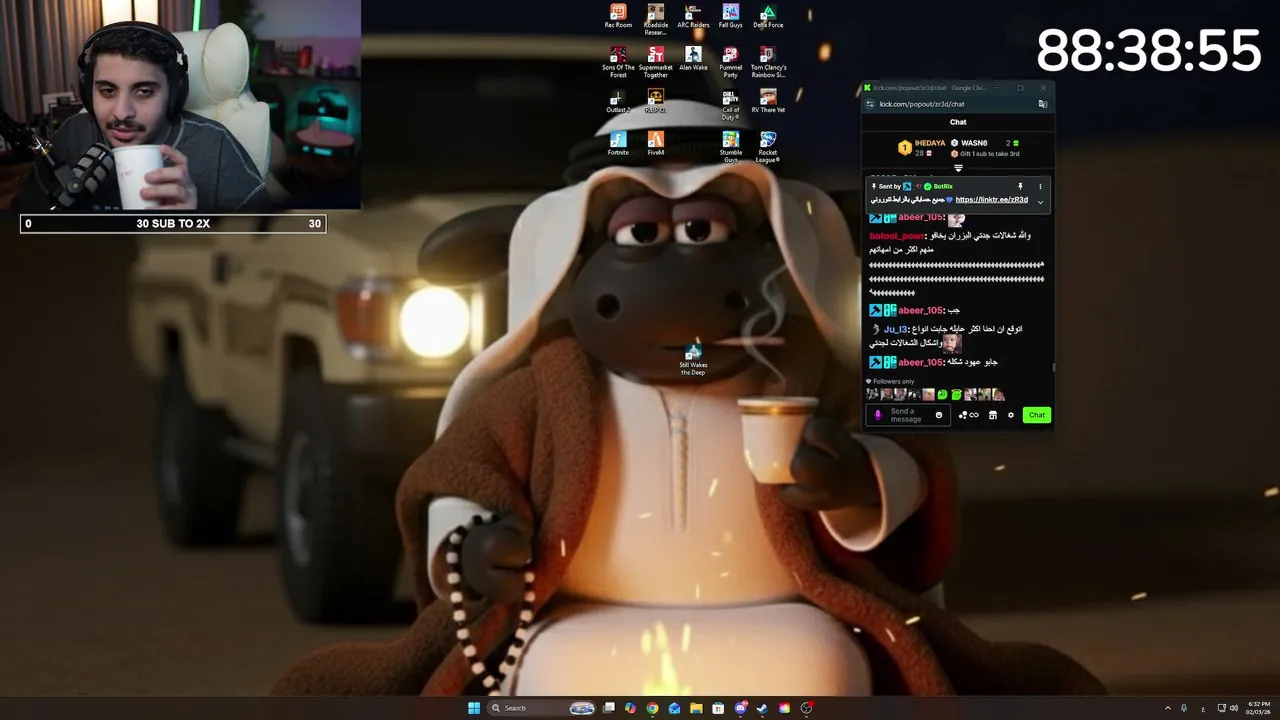Open the Rec Room desktop shortcut
Image resolution: width=1280 pixels, height=720 pixels.
tap(618, 16)
